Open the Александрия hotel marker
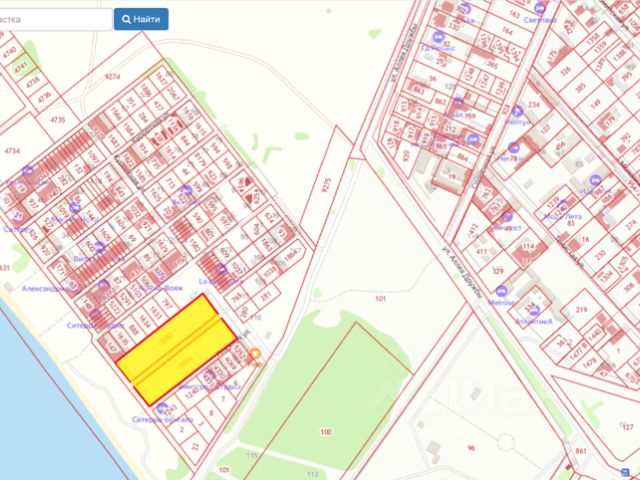 (104, 284)
